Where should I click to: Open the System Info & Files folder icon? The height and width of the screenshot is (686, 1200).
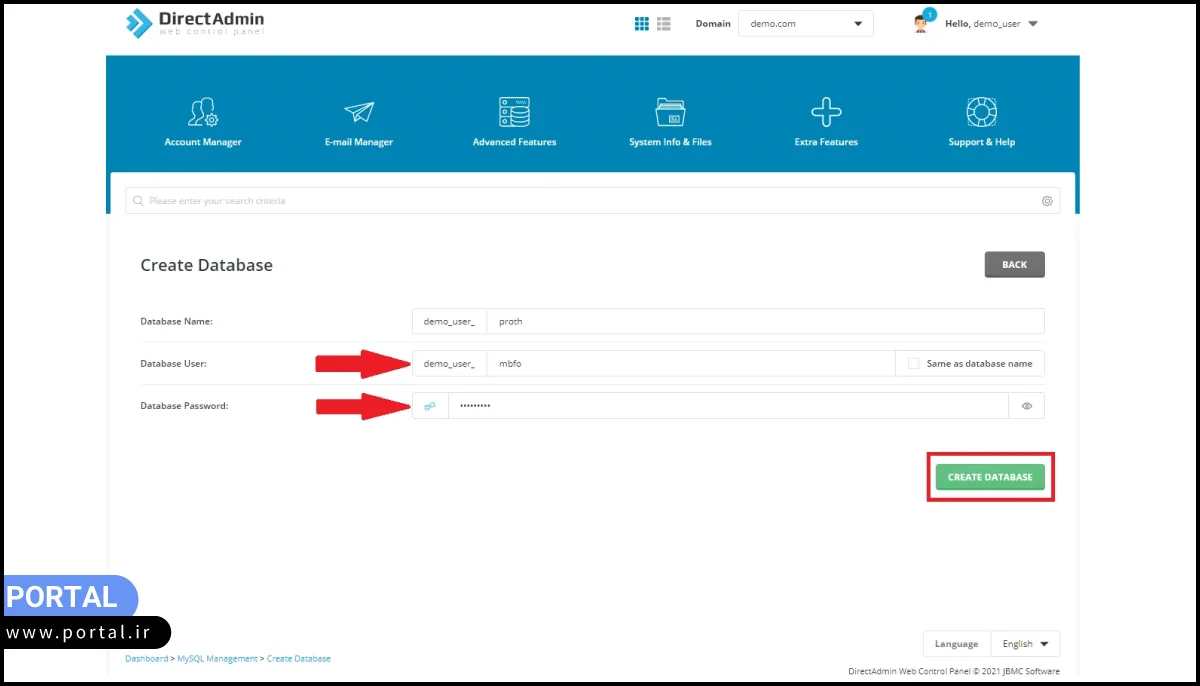point(670,112)
